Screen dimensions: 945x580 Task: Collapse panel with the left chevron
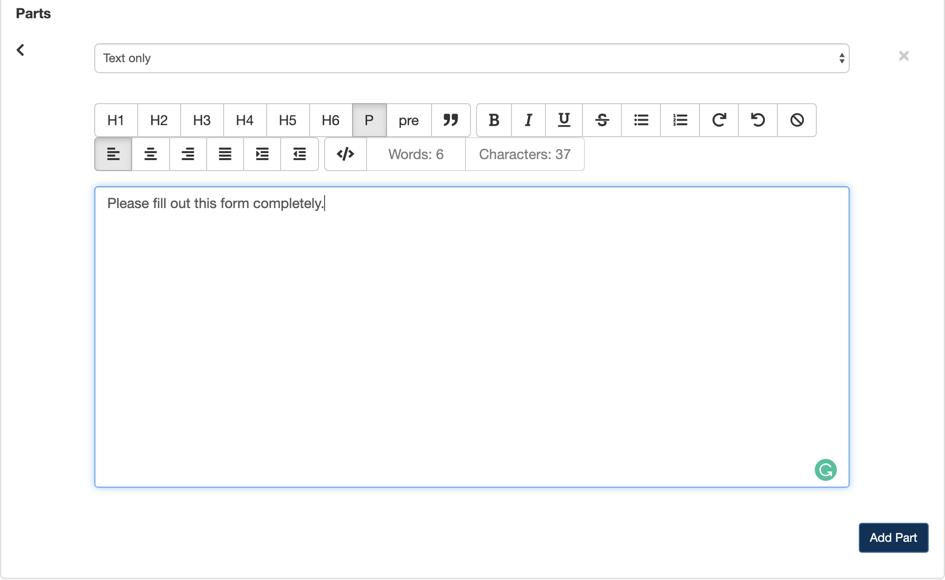[20, 50]
